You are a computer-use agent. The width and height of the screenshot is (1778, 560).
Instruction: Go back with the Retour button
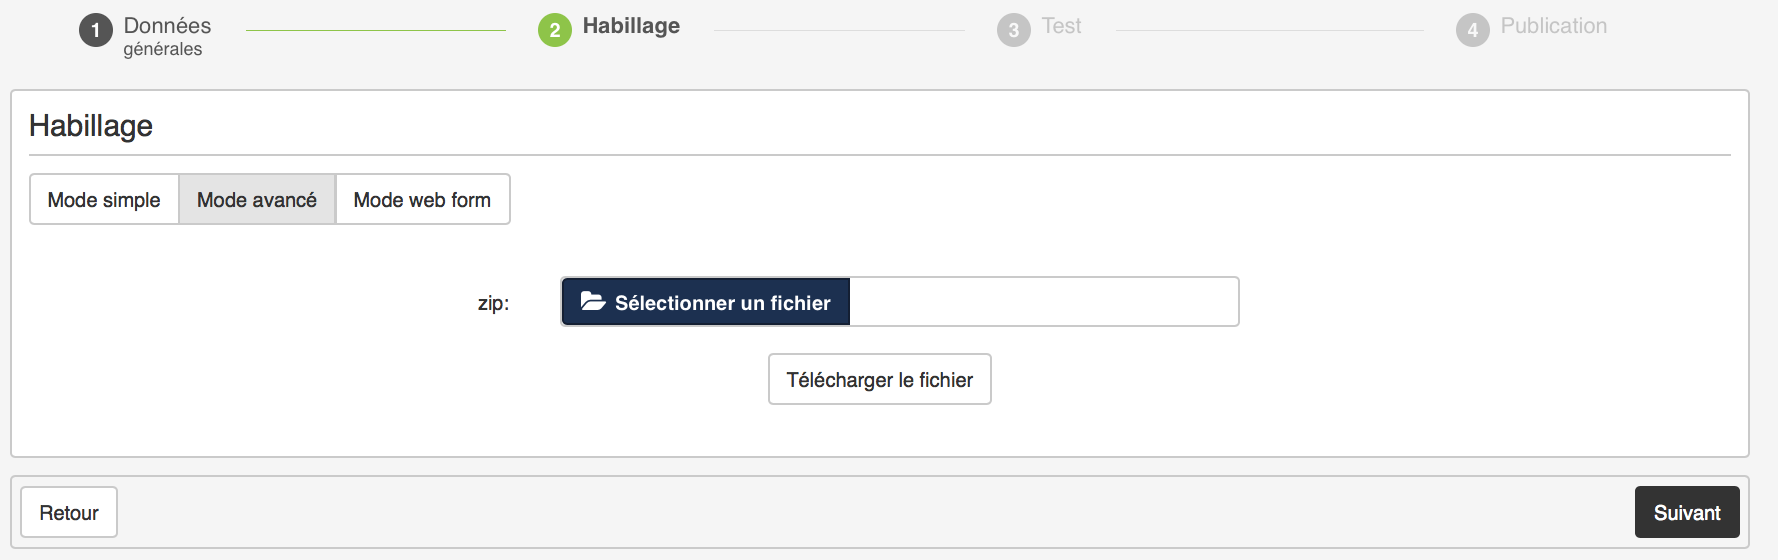pyautogui.click(x=69, y=513)
